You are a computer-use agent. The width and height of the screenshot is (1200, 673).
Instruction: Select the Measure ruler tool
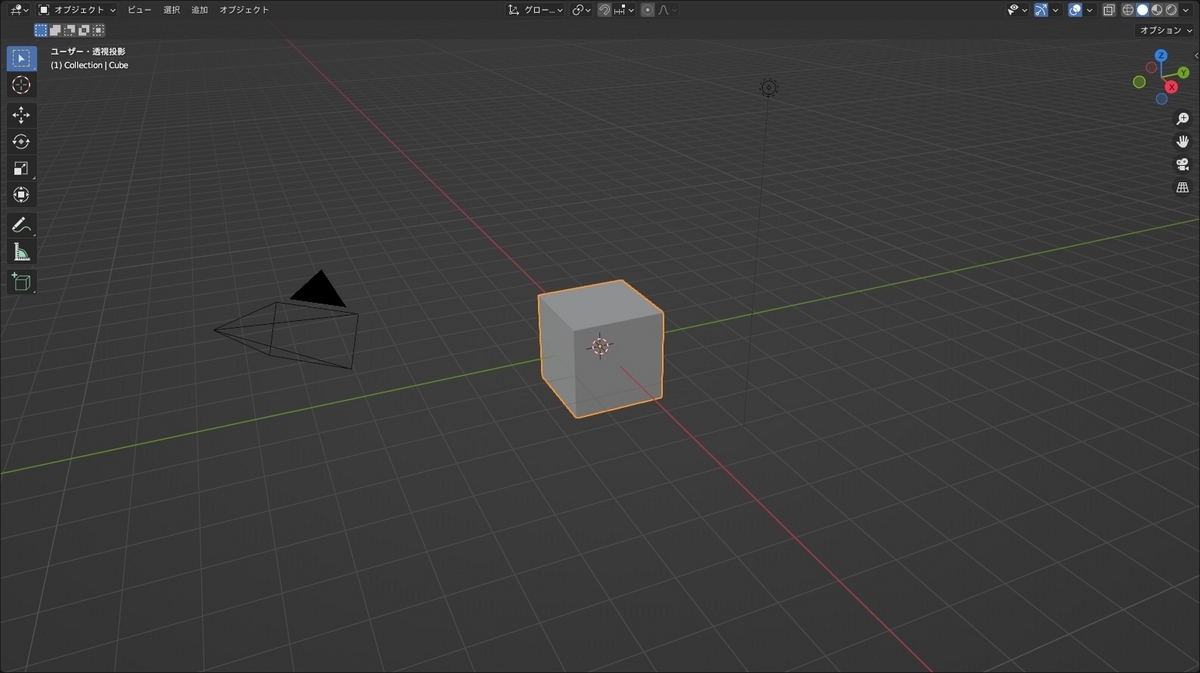point(21,251)
